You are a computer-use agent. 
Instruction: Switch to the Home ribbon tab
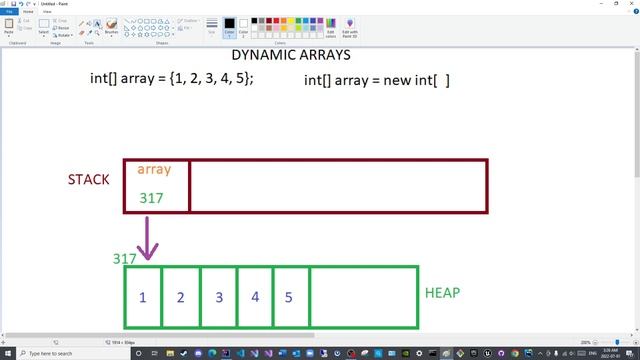tap(28, 11)
